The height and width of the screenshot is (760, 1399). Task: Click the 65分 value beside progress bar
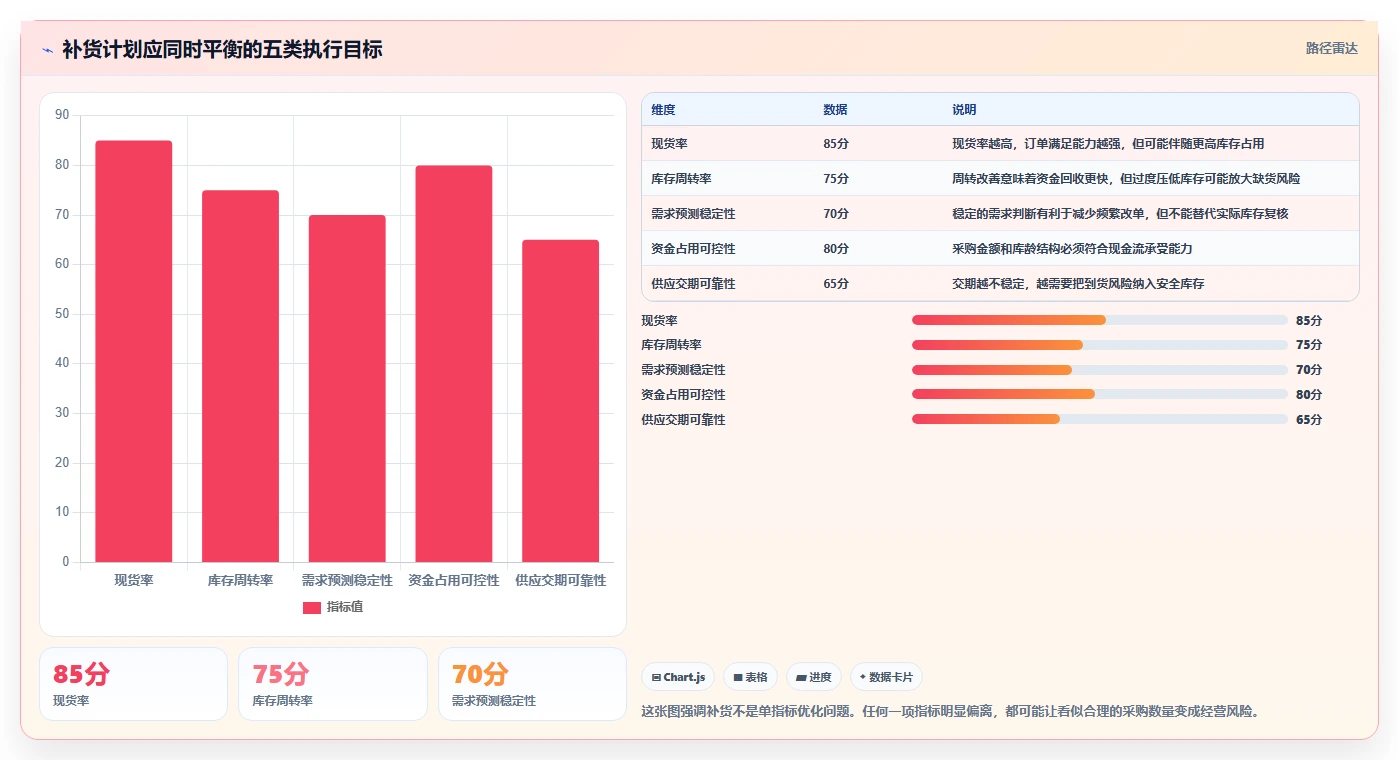point(1309,420)
